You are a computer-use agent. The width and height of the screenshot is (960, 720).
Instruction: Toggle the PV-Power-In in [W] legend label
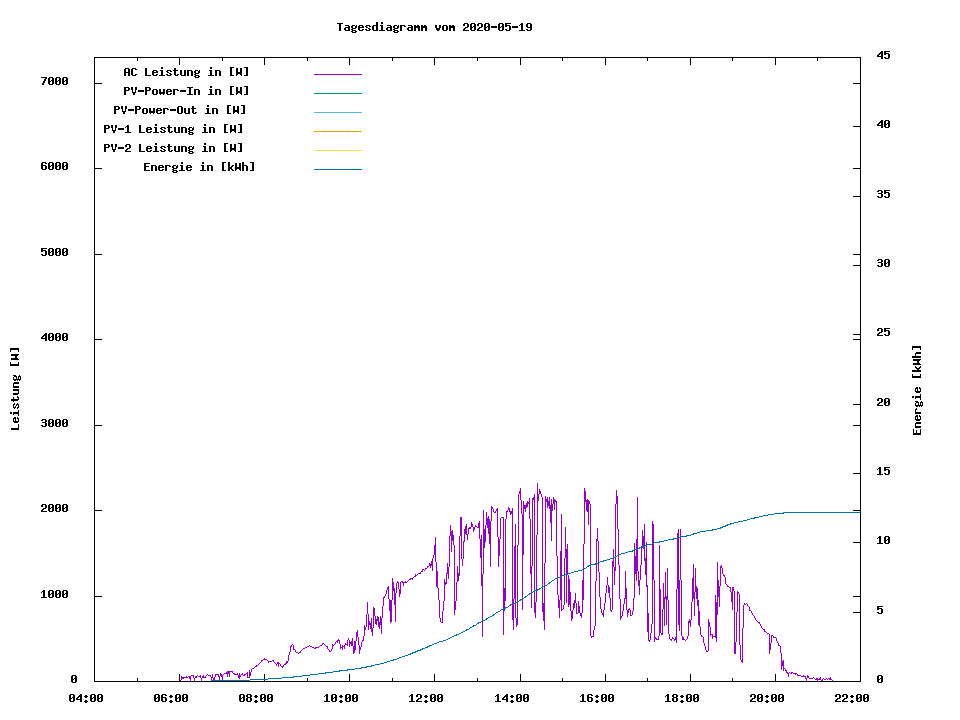pyautogui.click(x=193, y=91)
